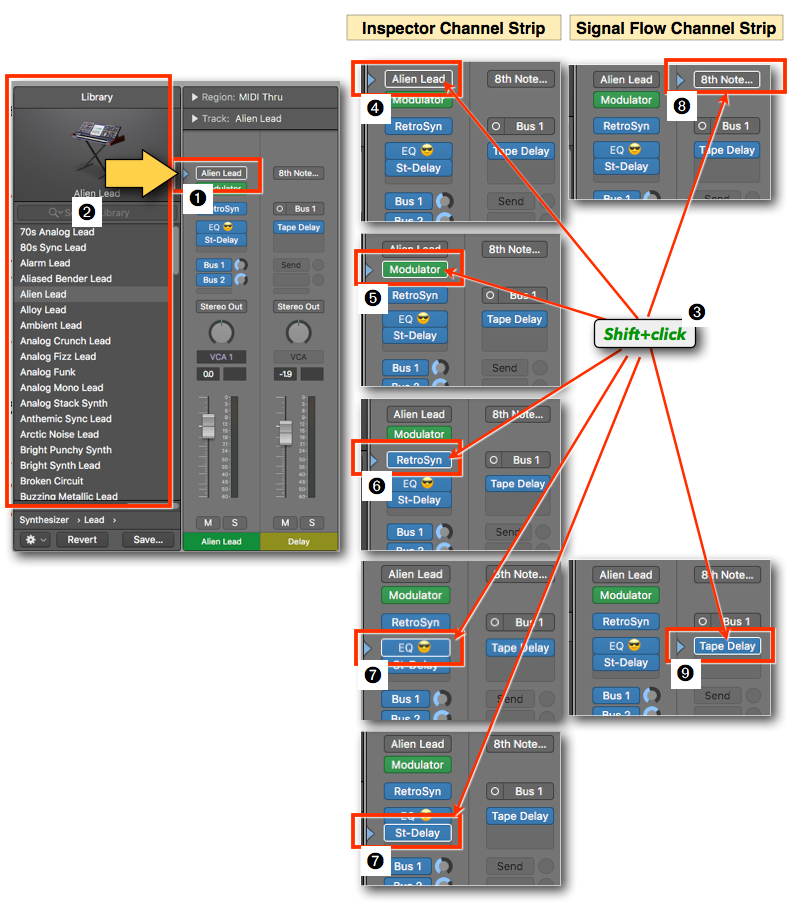This screenshot has width=797, height=911.
Task: Select the Analog Funk patch in the Library
Action: 49,372
